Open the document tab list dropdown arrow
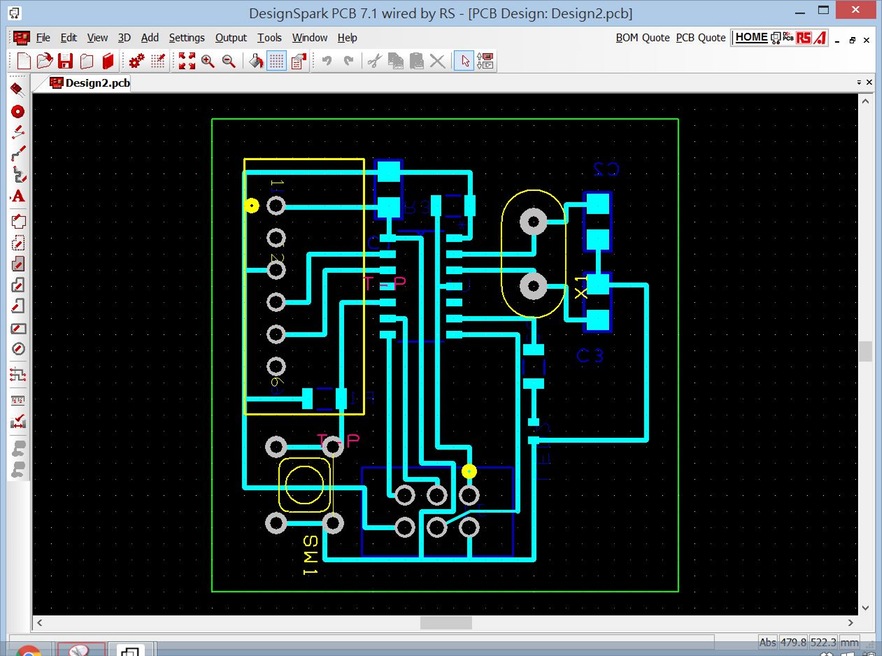This screenshot has width=882, height=656. pos(859,82)
